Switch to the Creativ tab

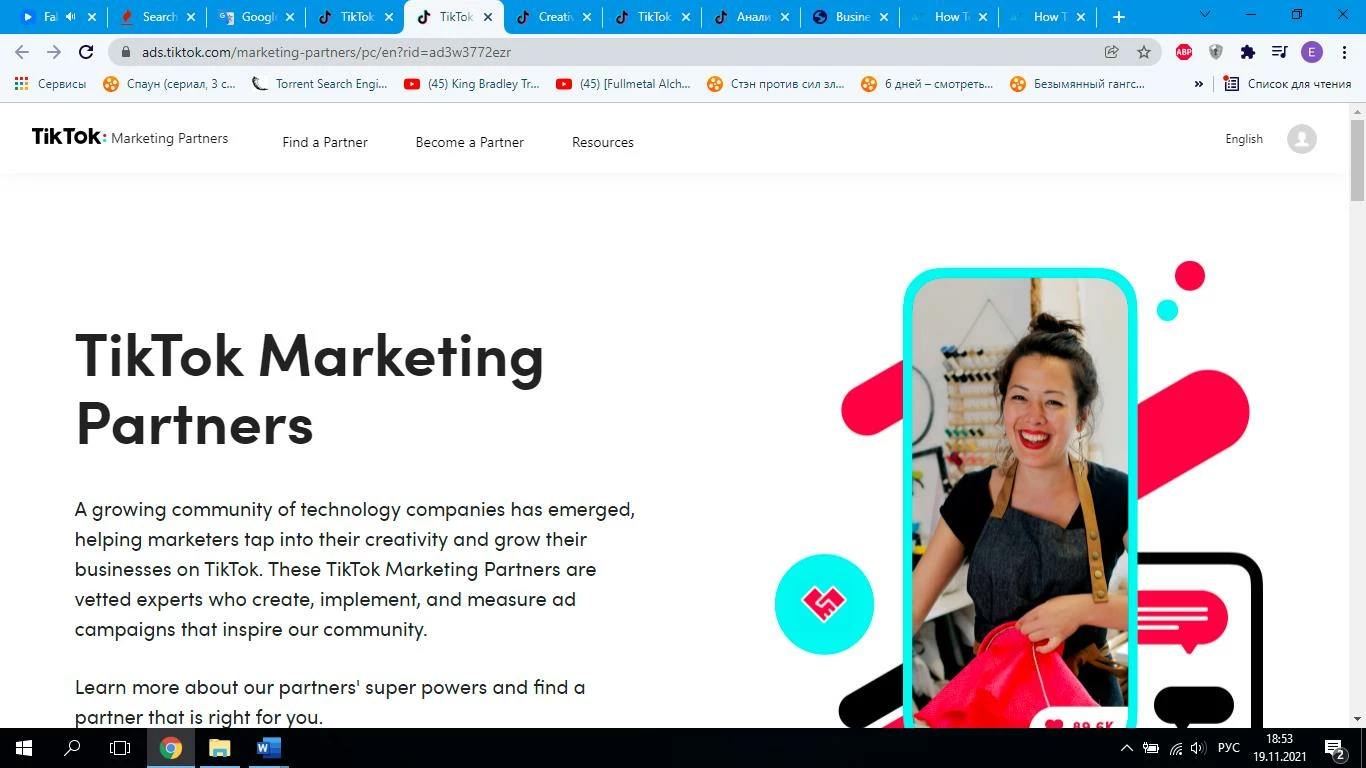(x=554, y=17)
